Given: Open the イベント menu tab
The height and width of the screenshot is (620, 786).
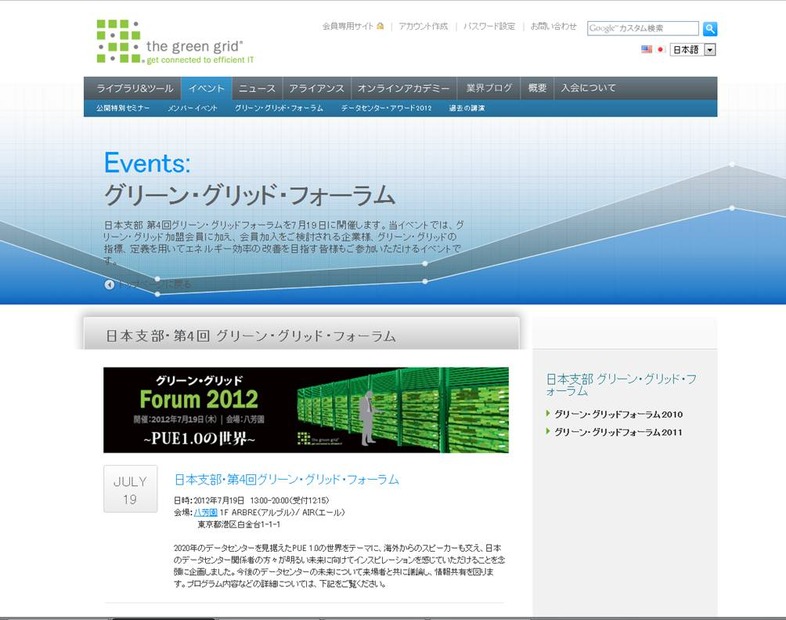Looking at the screenshot, I should [207, 88].
